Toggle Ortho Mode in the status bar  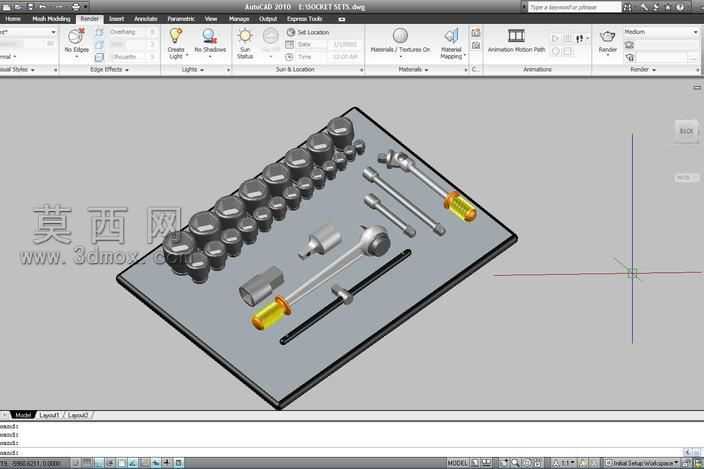click(99, 463)
